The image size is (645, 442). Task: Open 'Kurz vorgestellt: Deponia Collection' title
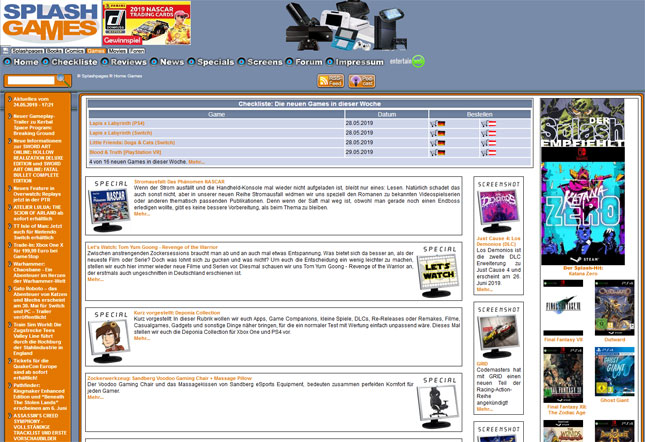pos(177,312)
